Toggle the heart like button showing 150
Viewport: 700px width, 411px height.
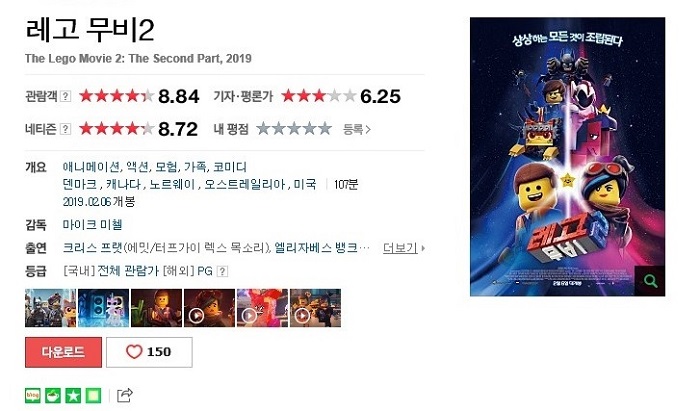(149, 352)
